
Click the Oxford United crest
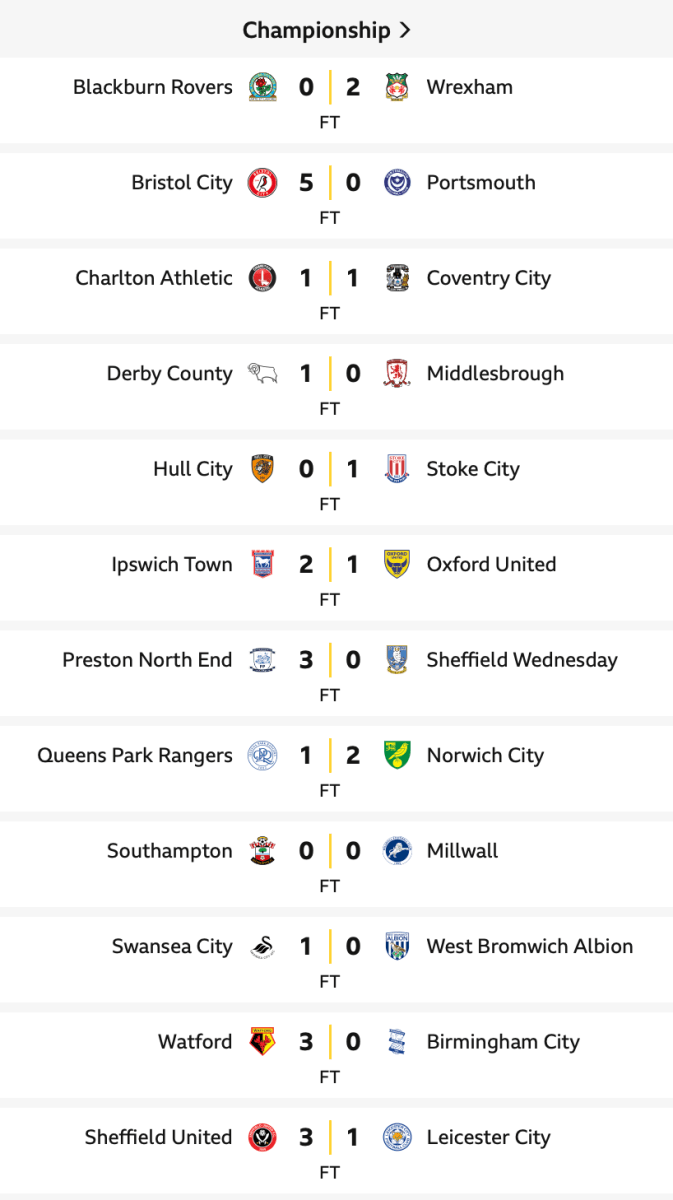tap(397, 564)
